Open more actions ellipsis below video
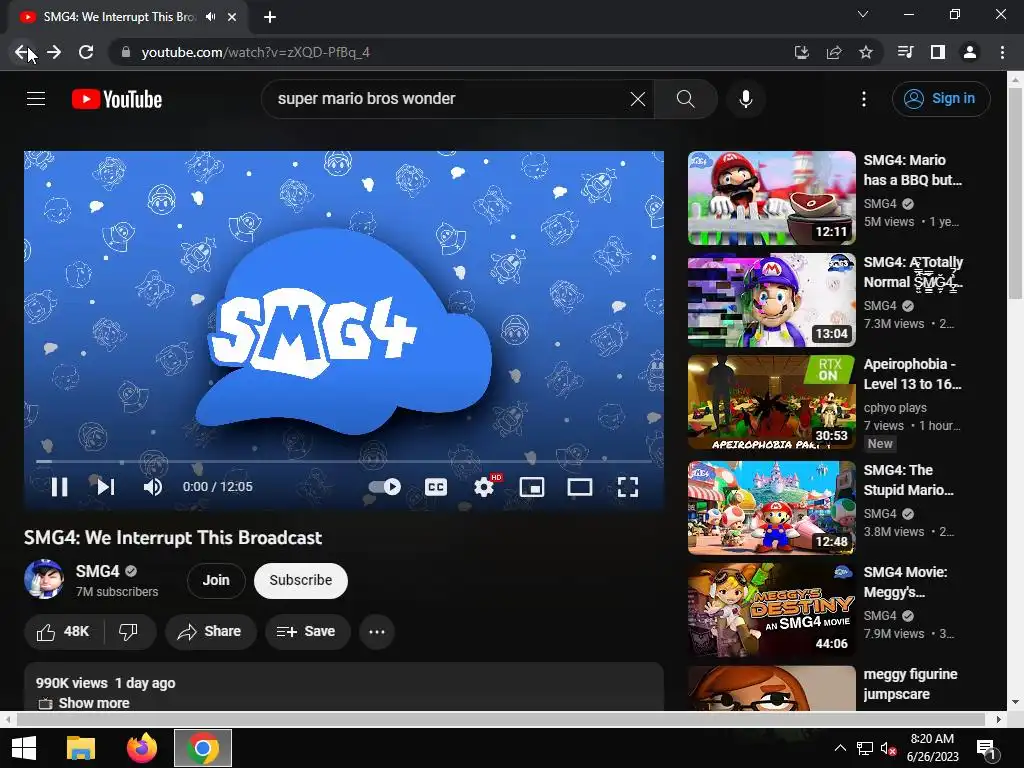The height and width of the screenshot is (768, 1024). pos(377,632)
